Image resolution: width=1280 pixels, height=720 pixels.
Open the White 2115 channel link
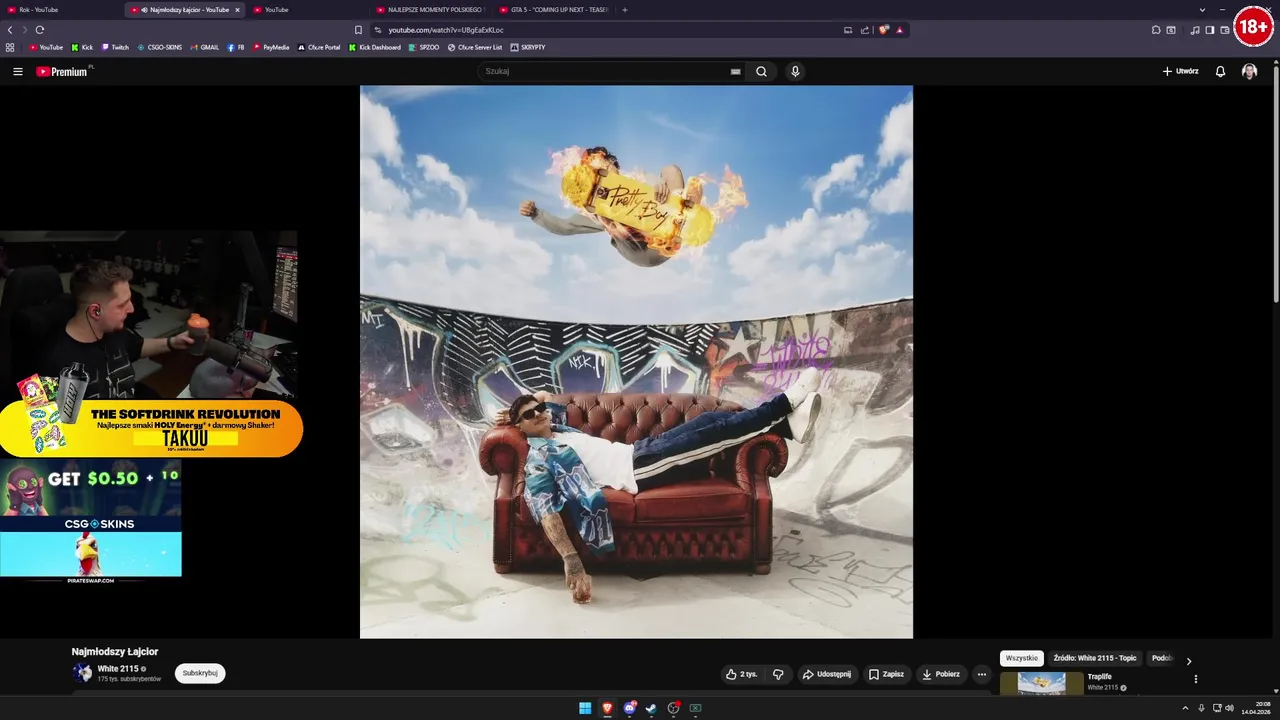[118, 668]
